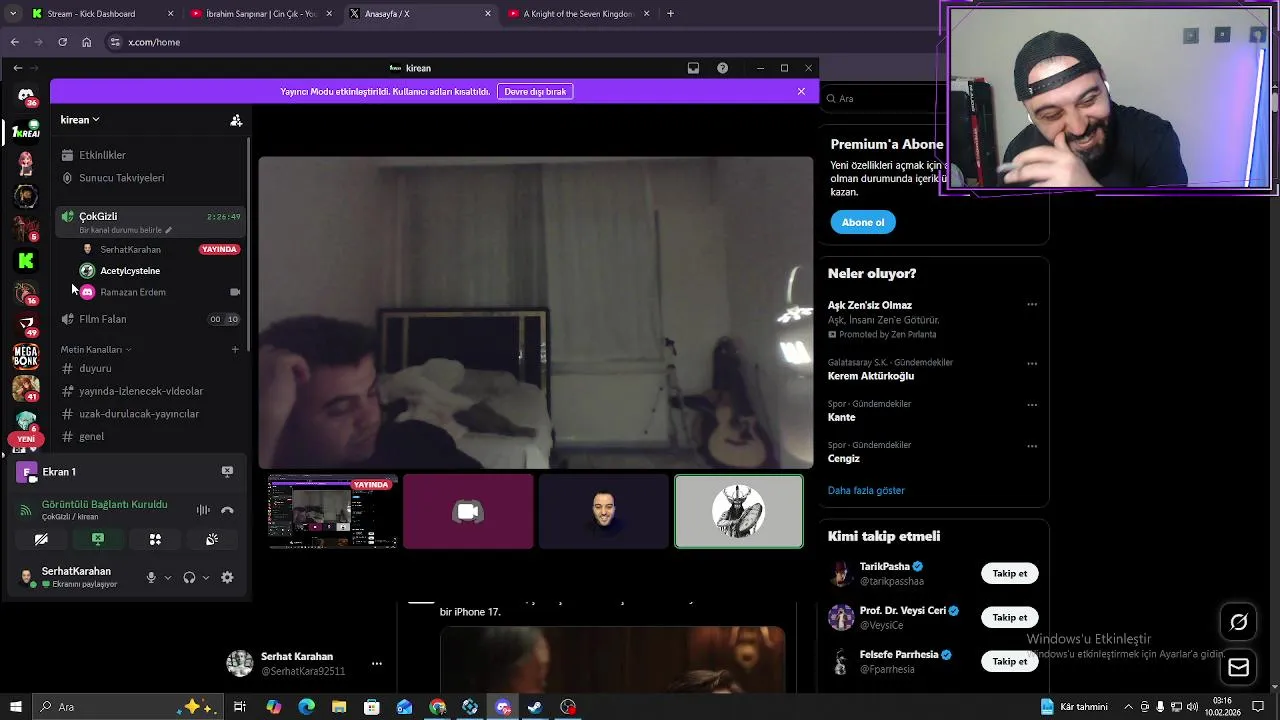Stop streaming Ekran 1 icon

tap(227, 472)
